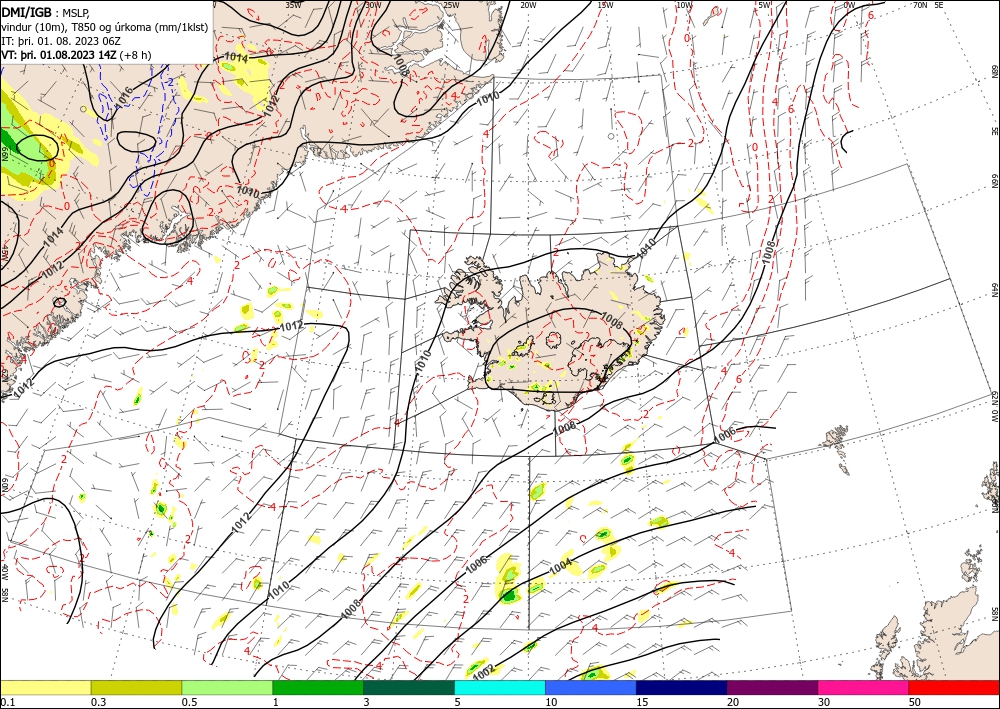Click the 25W longitude label
Image resolution: width=1000 pixels, height=709 pixels.
451,4
